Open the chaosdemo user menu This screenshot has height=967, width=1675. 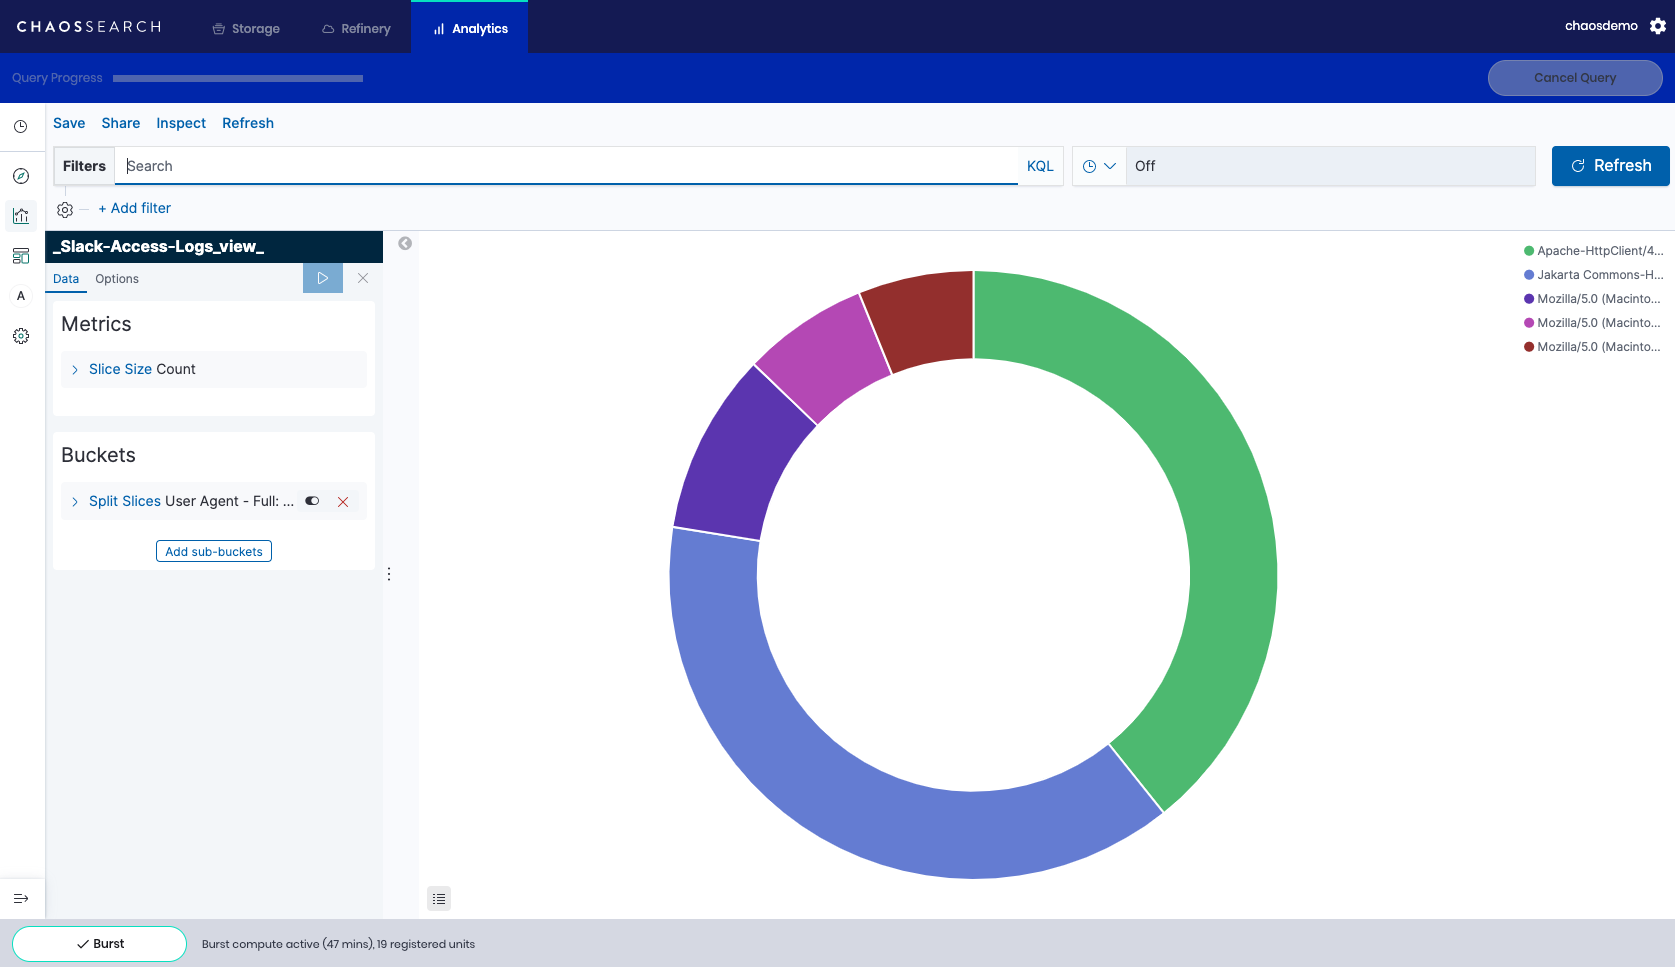coord(1601,26)
